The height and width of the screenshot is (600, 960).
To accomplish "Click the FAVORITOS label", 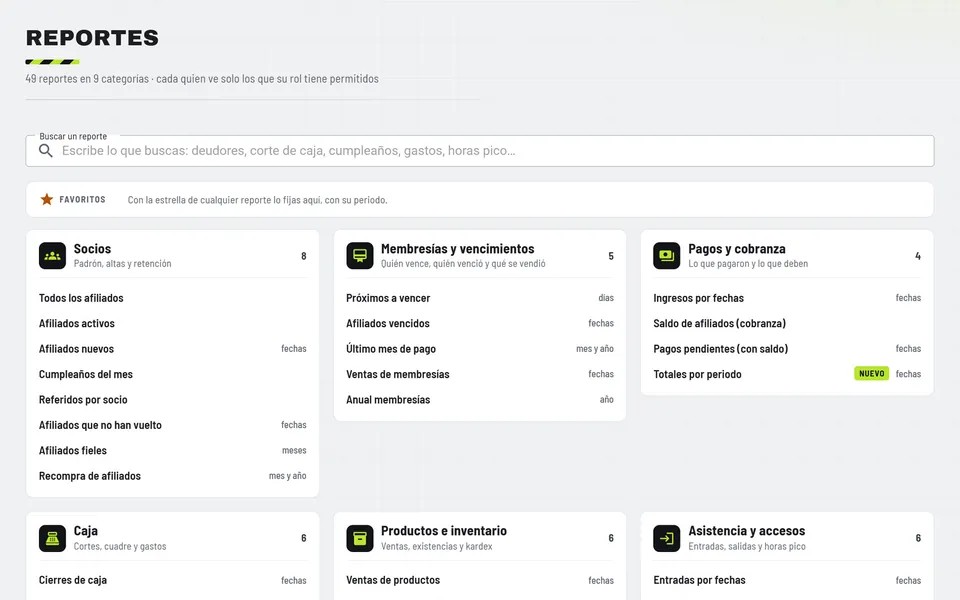I will point(82,200).
